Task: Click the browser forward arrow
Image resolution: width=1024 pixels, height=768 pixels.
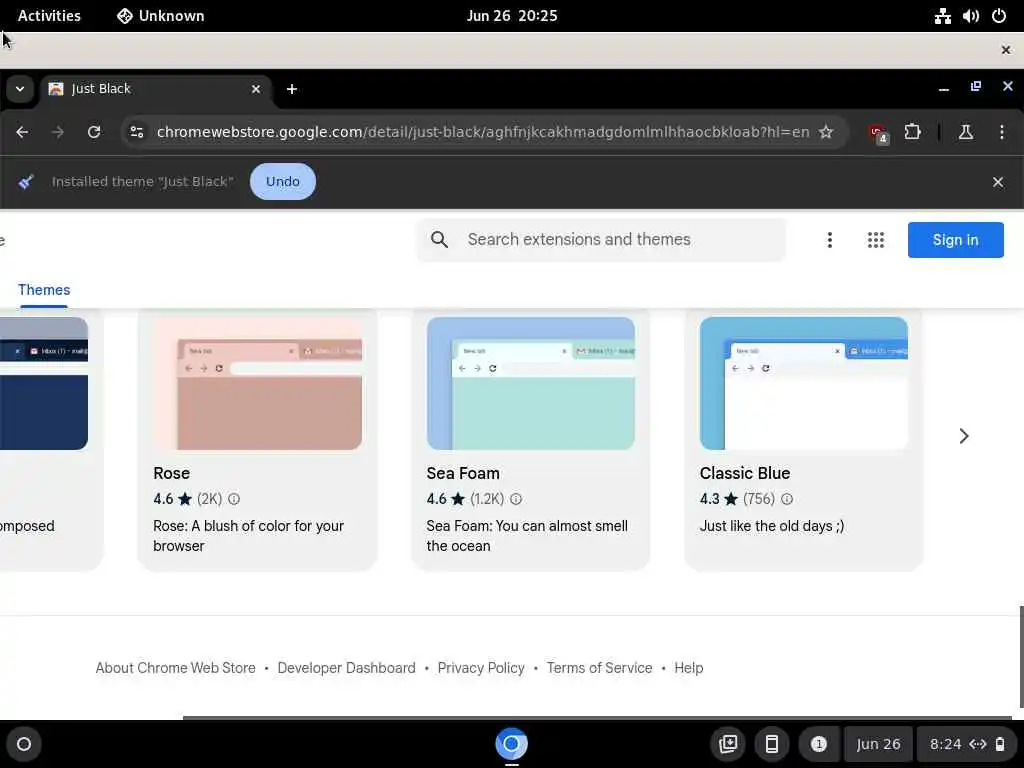Action: 58,132
